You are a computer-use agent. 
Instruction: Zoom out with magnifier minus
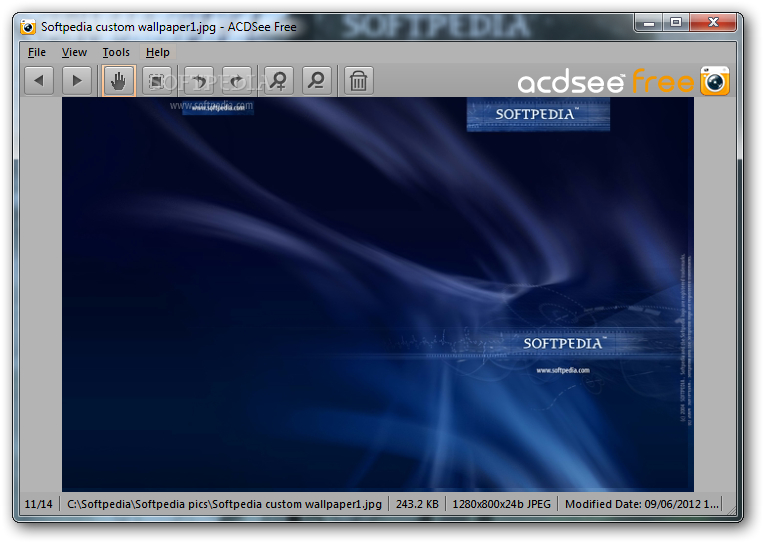pos(317,80)
